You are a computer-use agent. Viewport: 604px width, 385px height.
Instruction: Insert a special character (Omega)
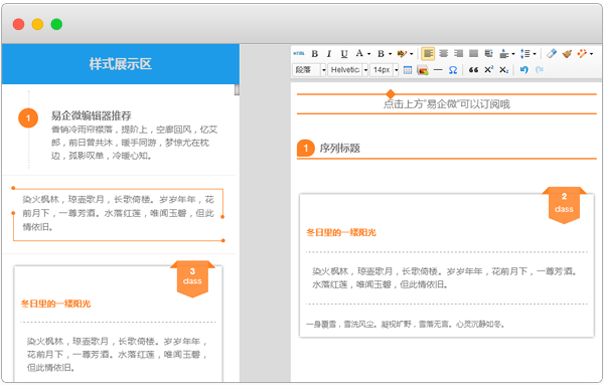[453, 70]
